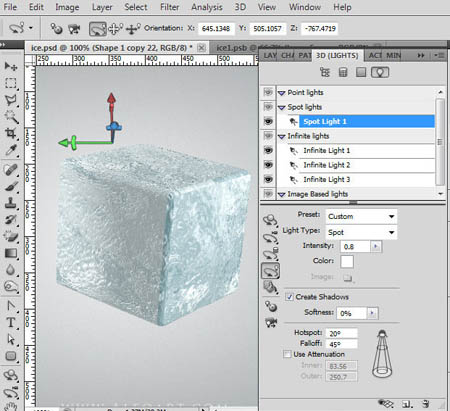Select the Horizontal Type tool
The image size is (450, 411).
pos(11,322)
